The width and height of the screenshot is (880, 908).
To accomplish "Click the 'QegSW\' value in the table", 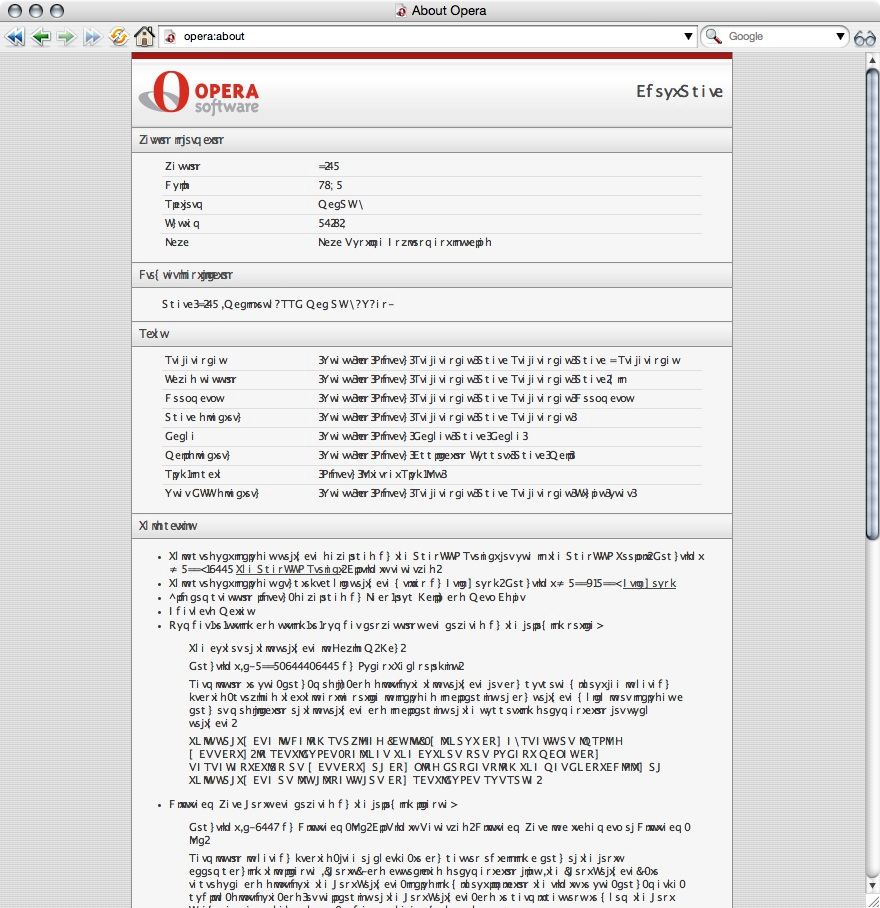I will point(340,204).
